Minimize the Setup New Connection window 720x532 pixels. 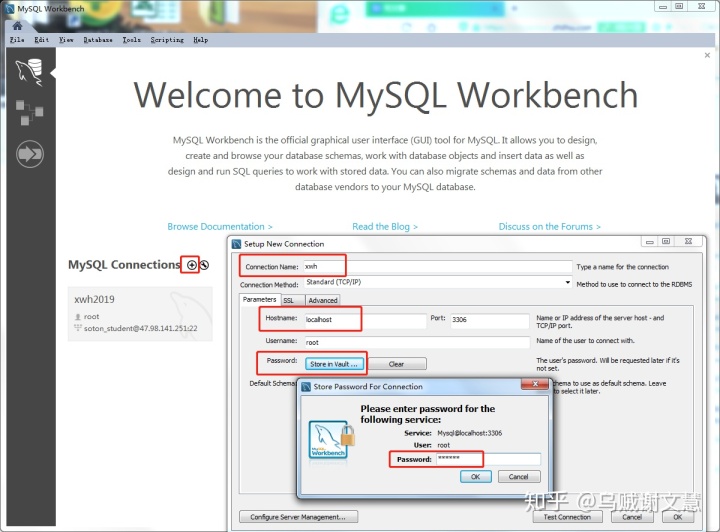[x=649, y=241]
